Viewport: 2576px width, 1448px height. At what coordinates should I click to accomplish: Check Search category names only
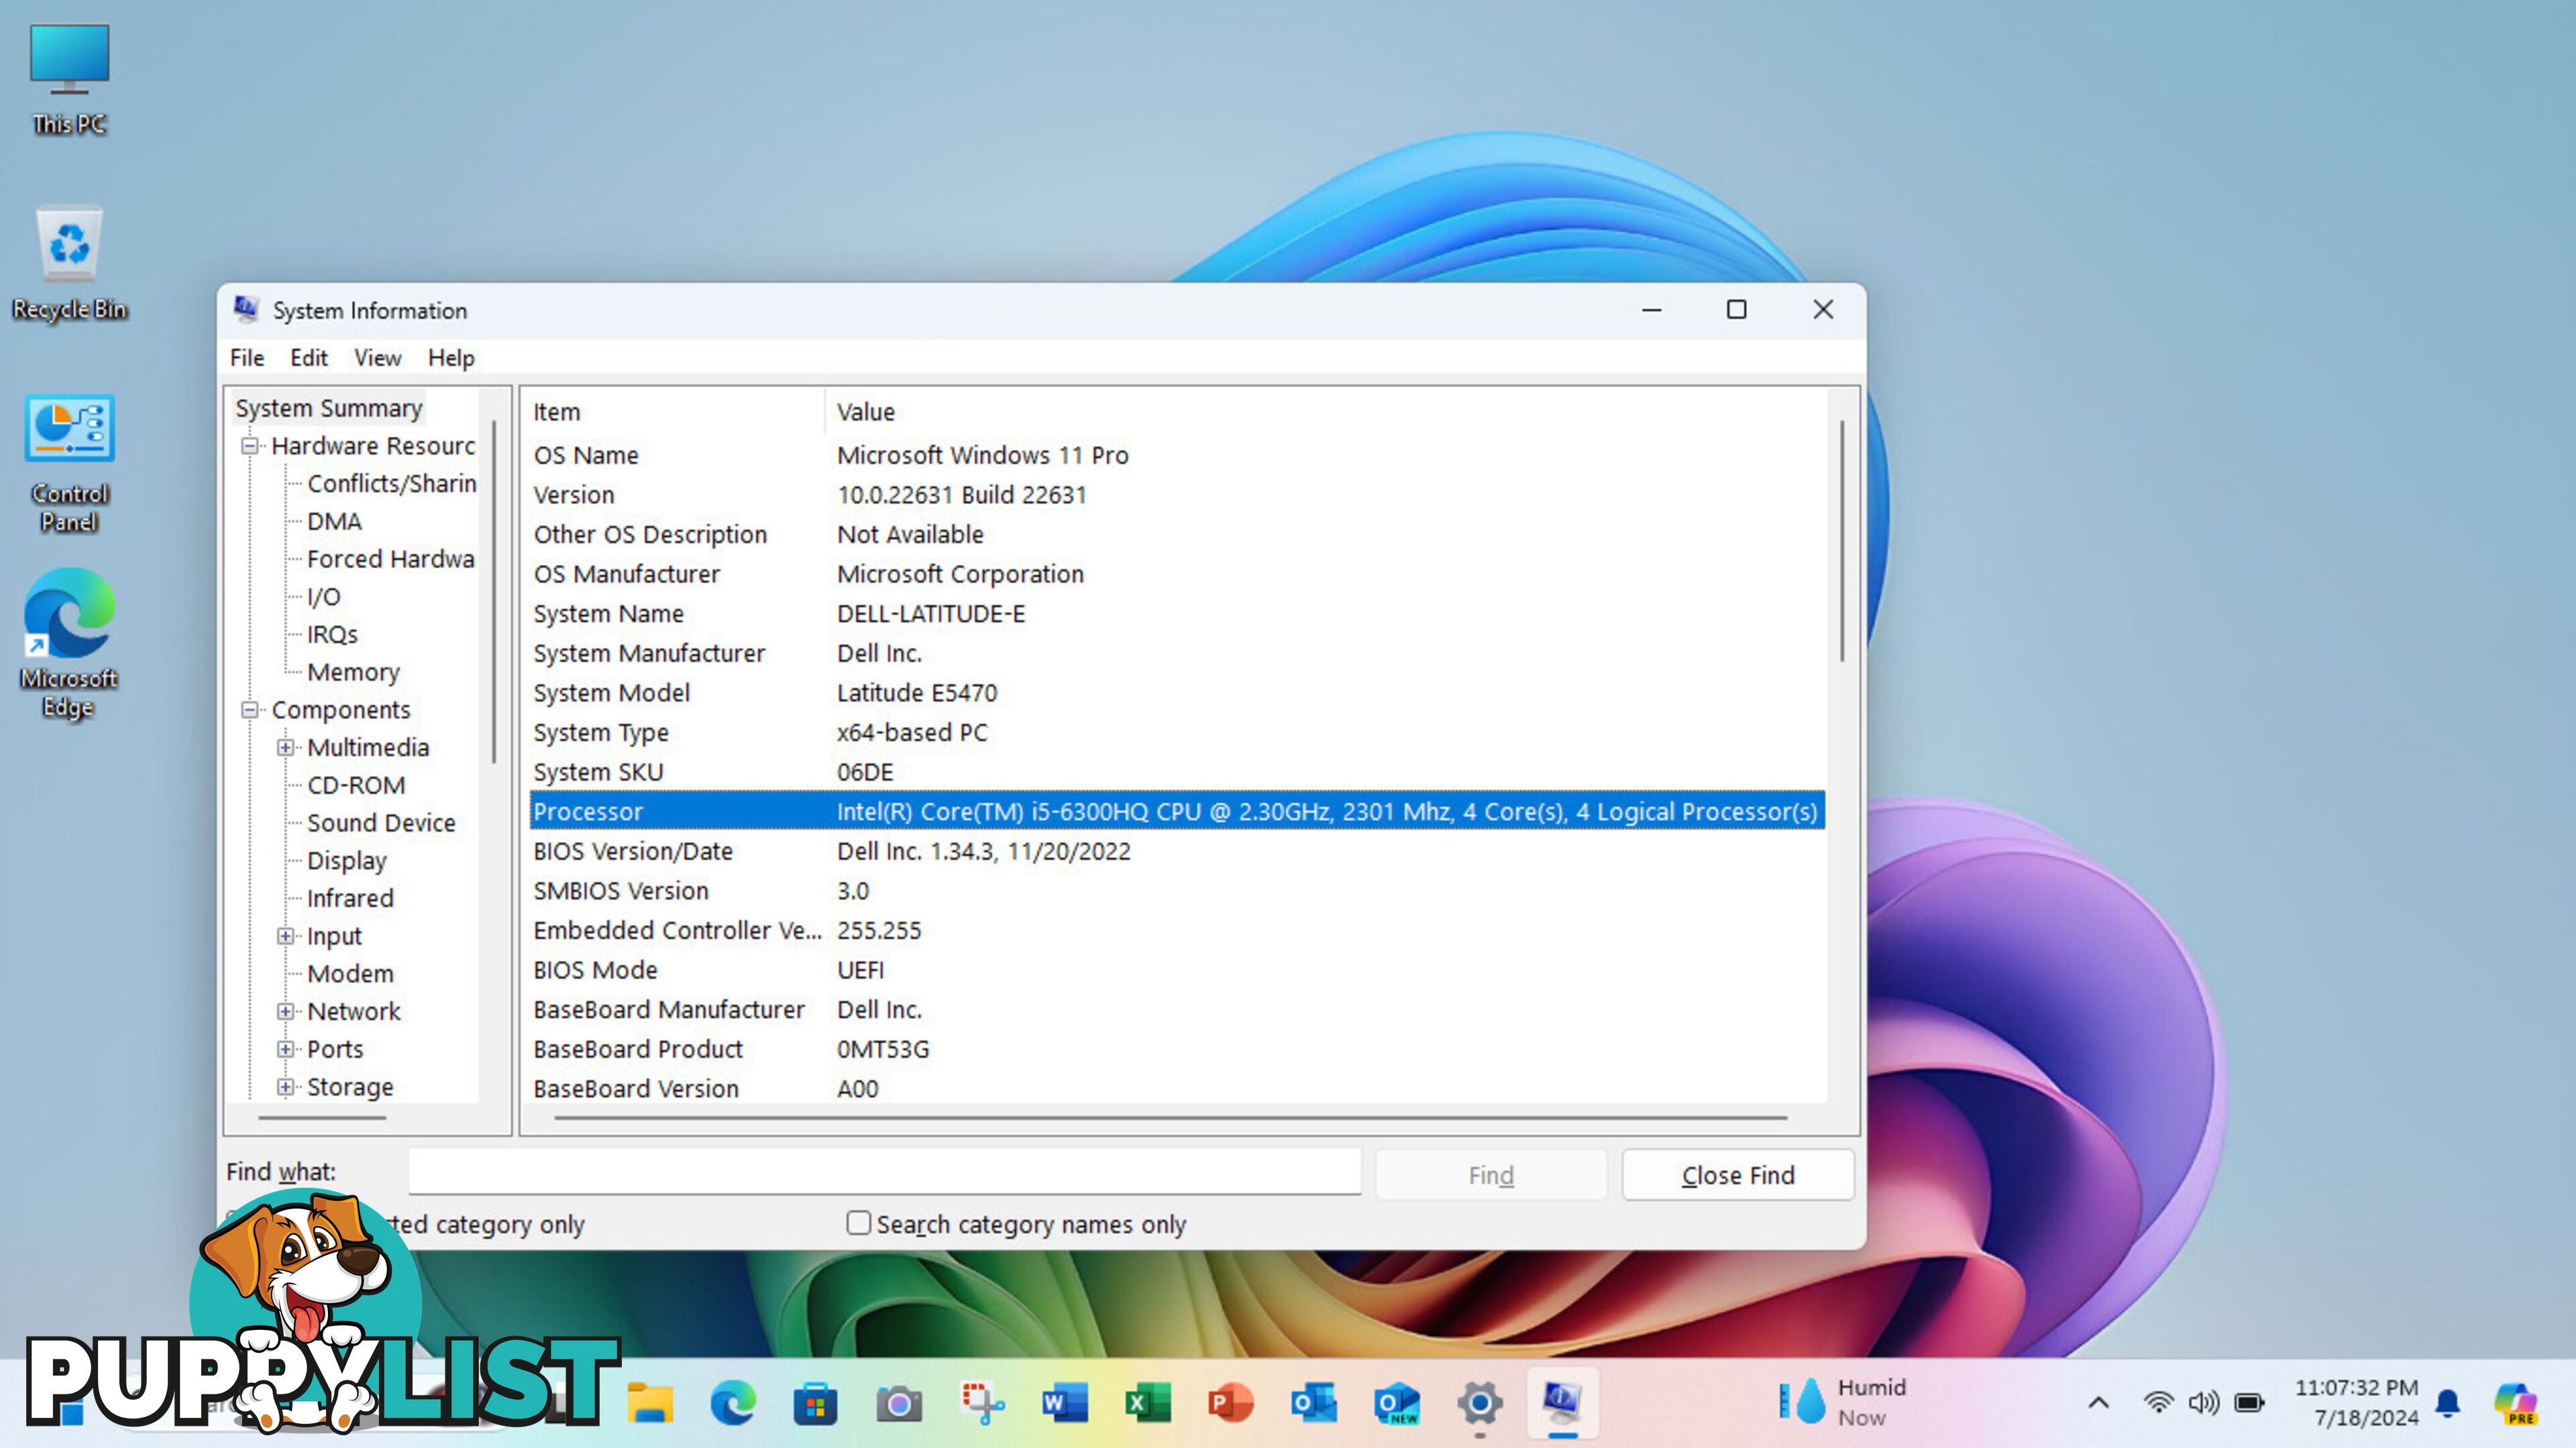point(858,1222)
